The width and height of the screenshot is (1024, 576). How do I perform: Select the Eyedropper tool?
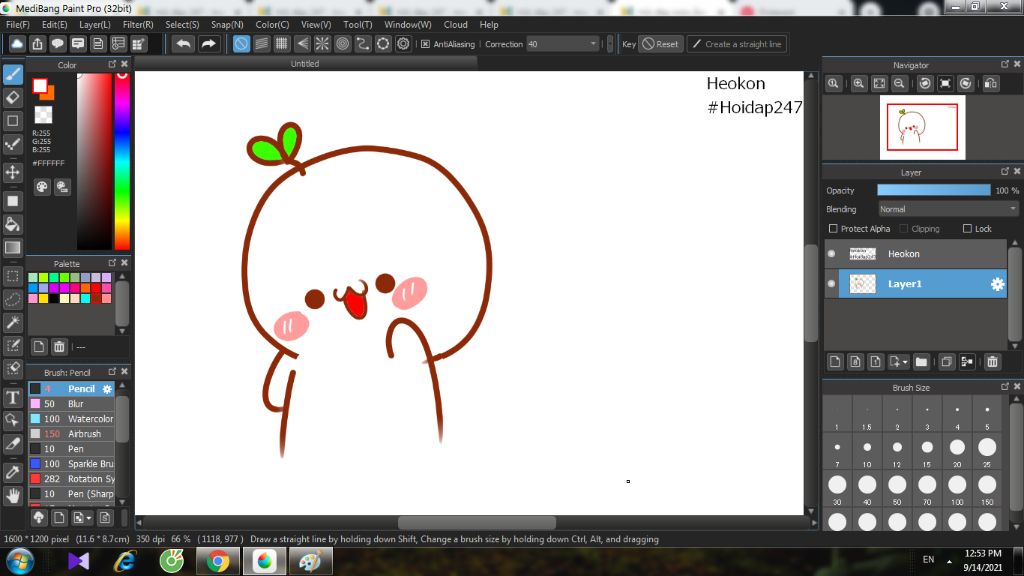click(12, 472)
